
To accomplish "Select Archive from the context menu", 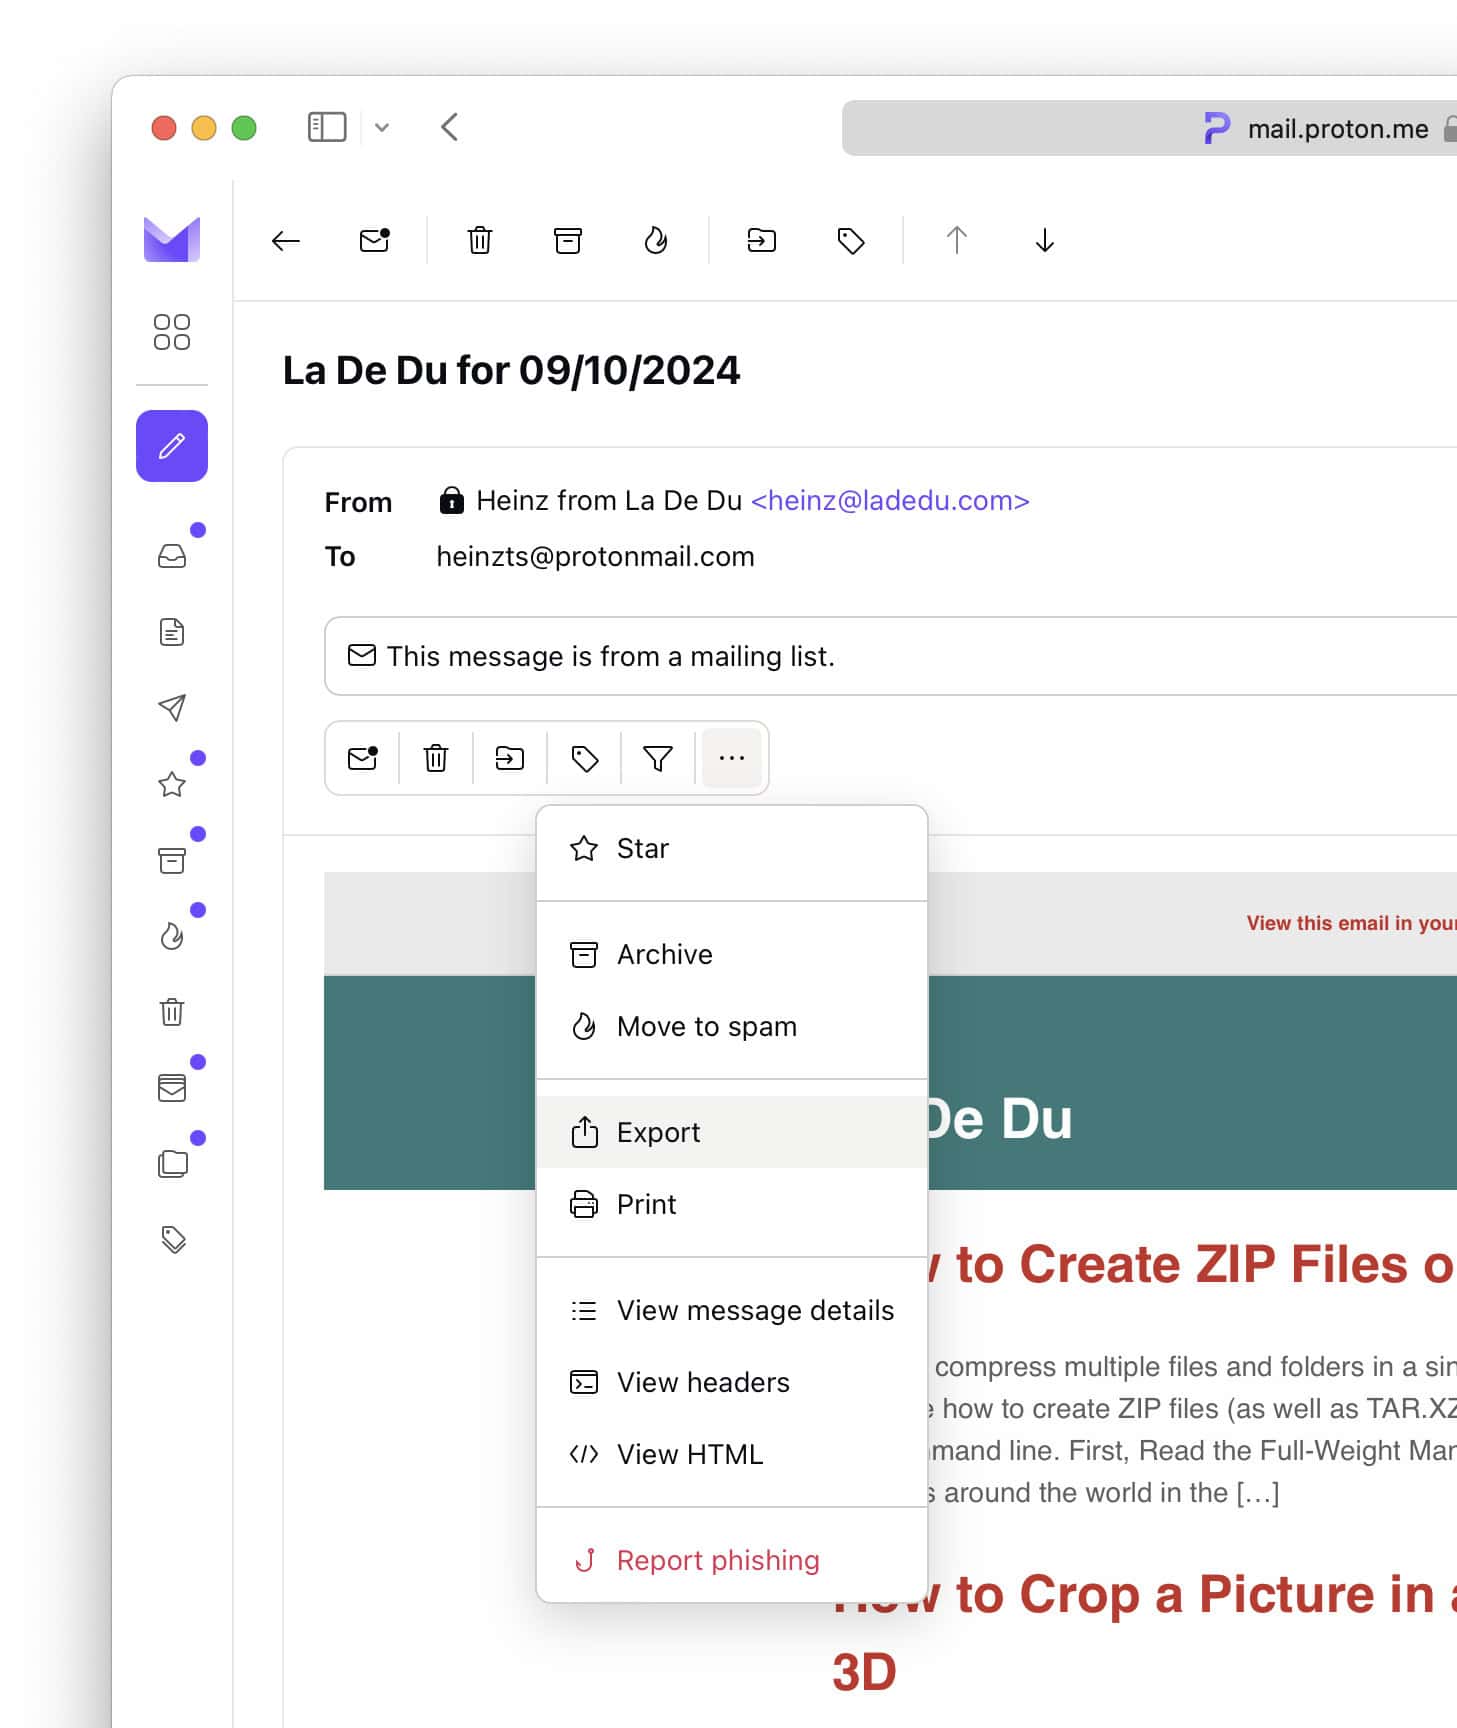I will tap(732, 955).
